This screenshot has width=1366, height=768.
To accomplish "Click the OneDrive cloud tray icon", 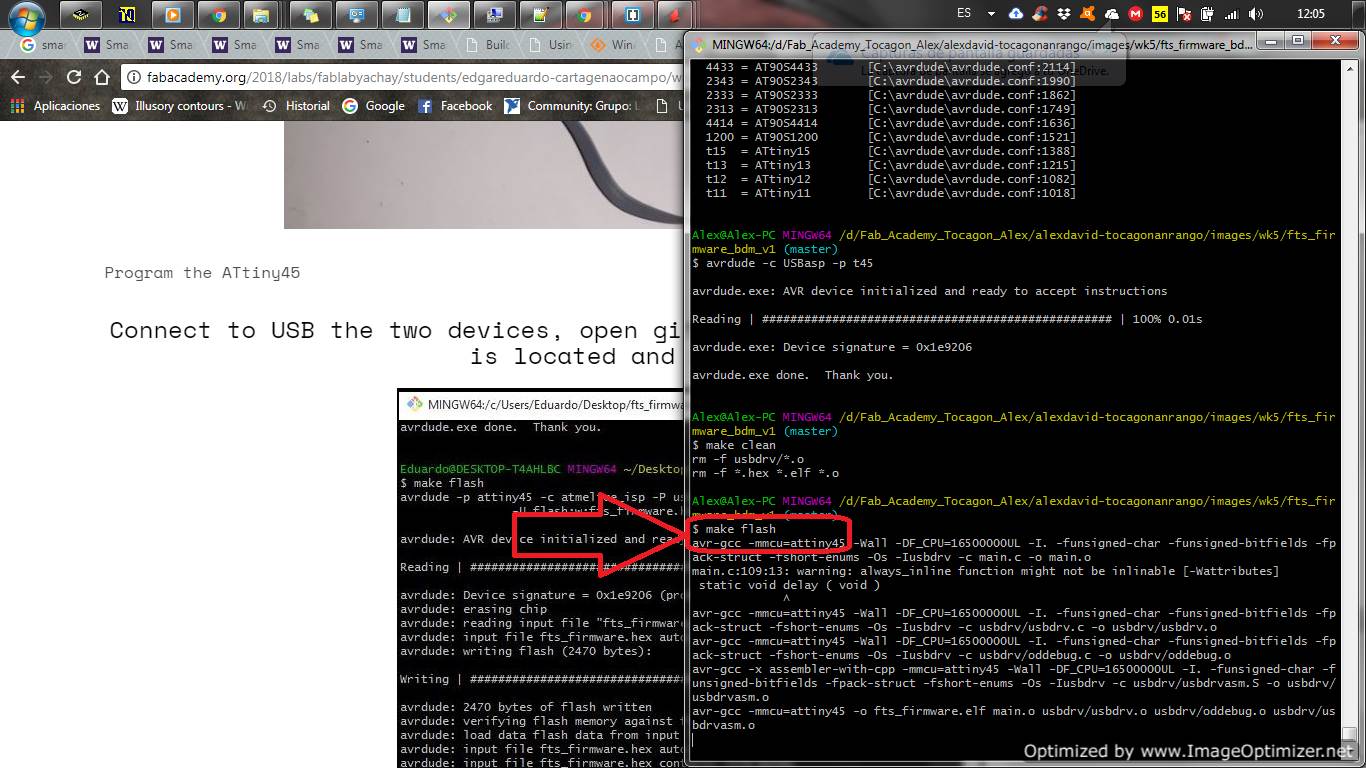I will (1112, 14).
